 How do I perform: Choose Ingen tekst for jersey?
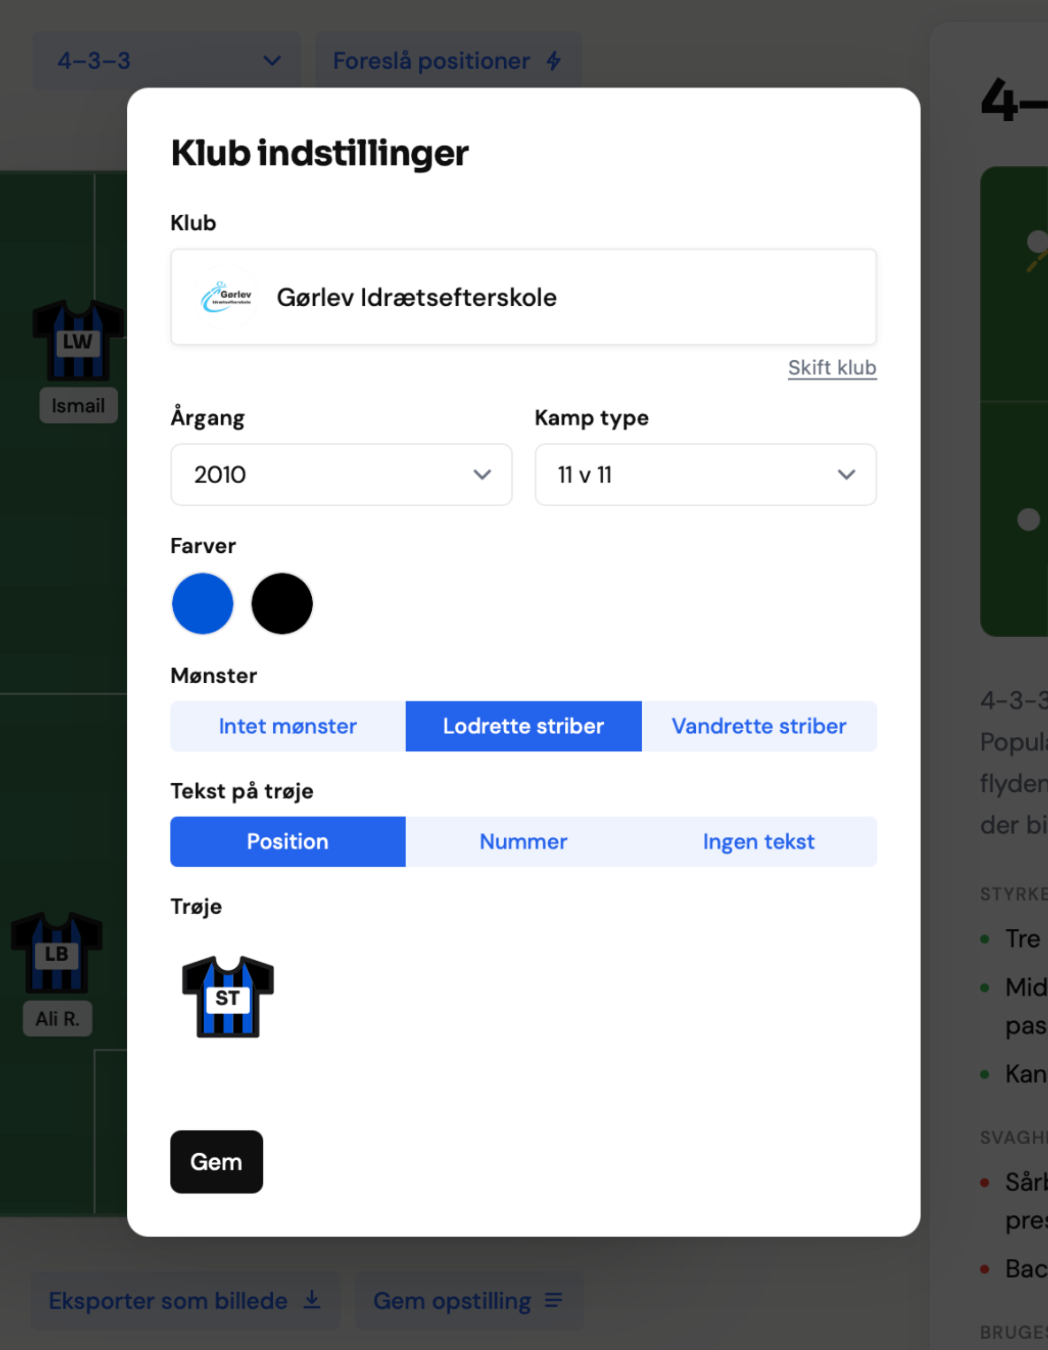point(759,842)
